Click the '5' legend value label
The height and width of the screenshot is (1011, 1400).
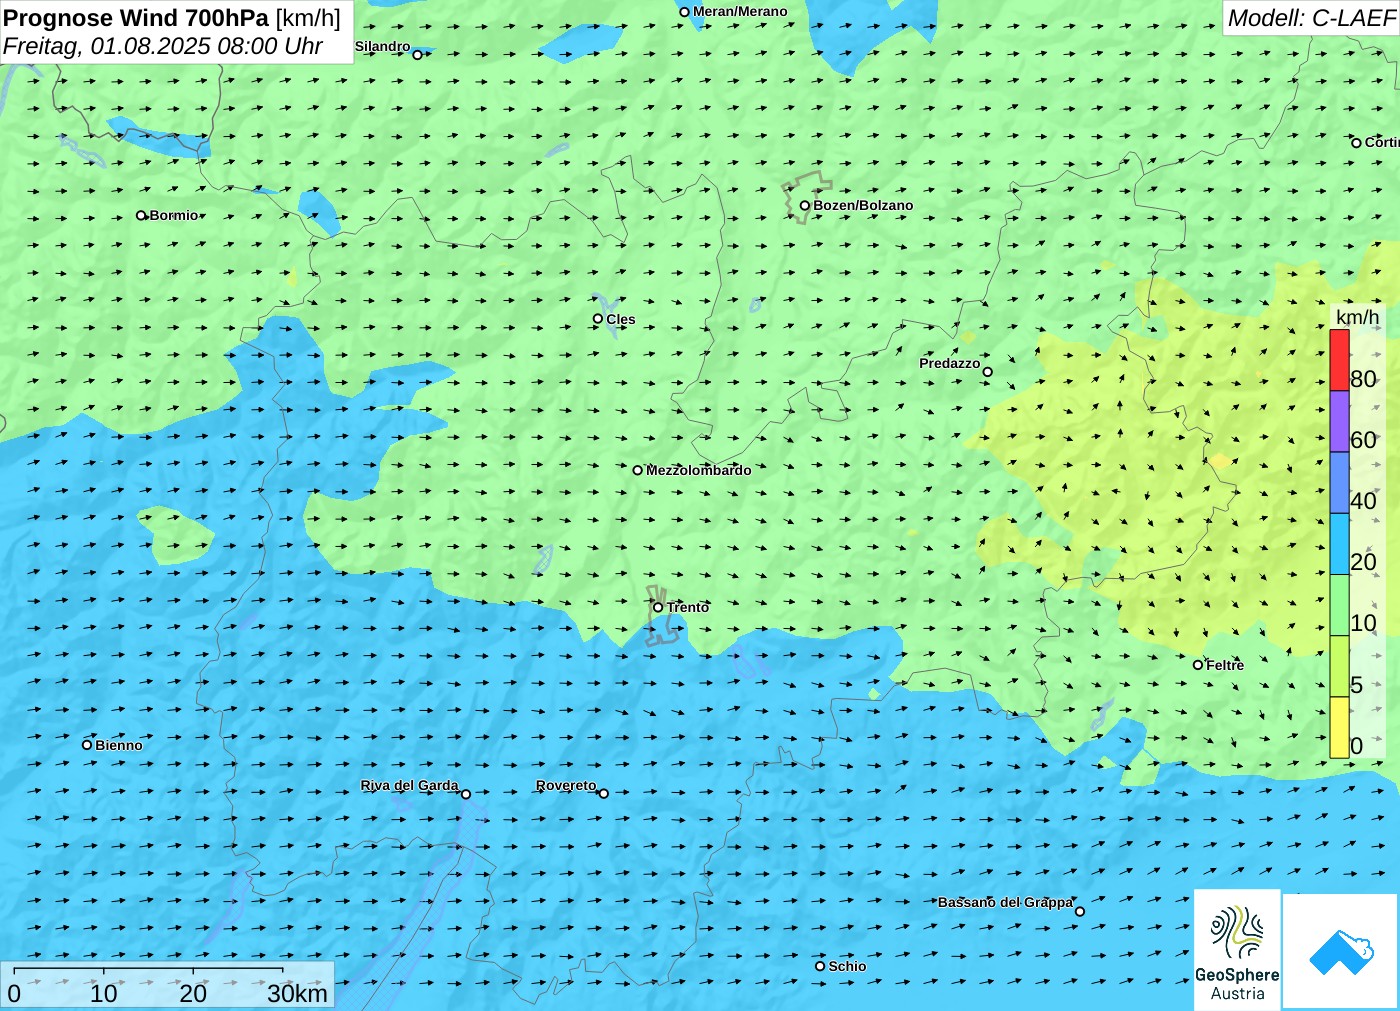point(1357,685)
